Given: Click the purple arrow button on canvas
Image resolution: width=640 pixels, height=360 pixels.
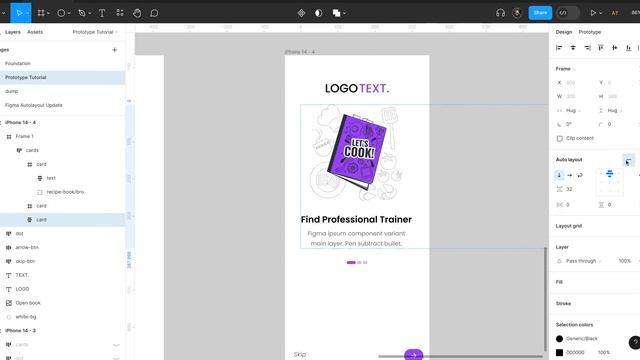Looking at the screenshot, I should (x=413, y=355).
